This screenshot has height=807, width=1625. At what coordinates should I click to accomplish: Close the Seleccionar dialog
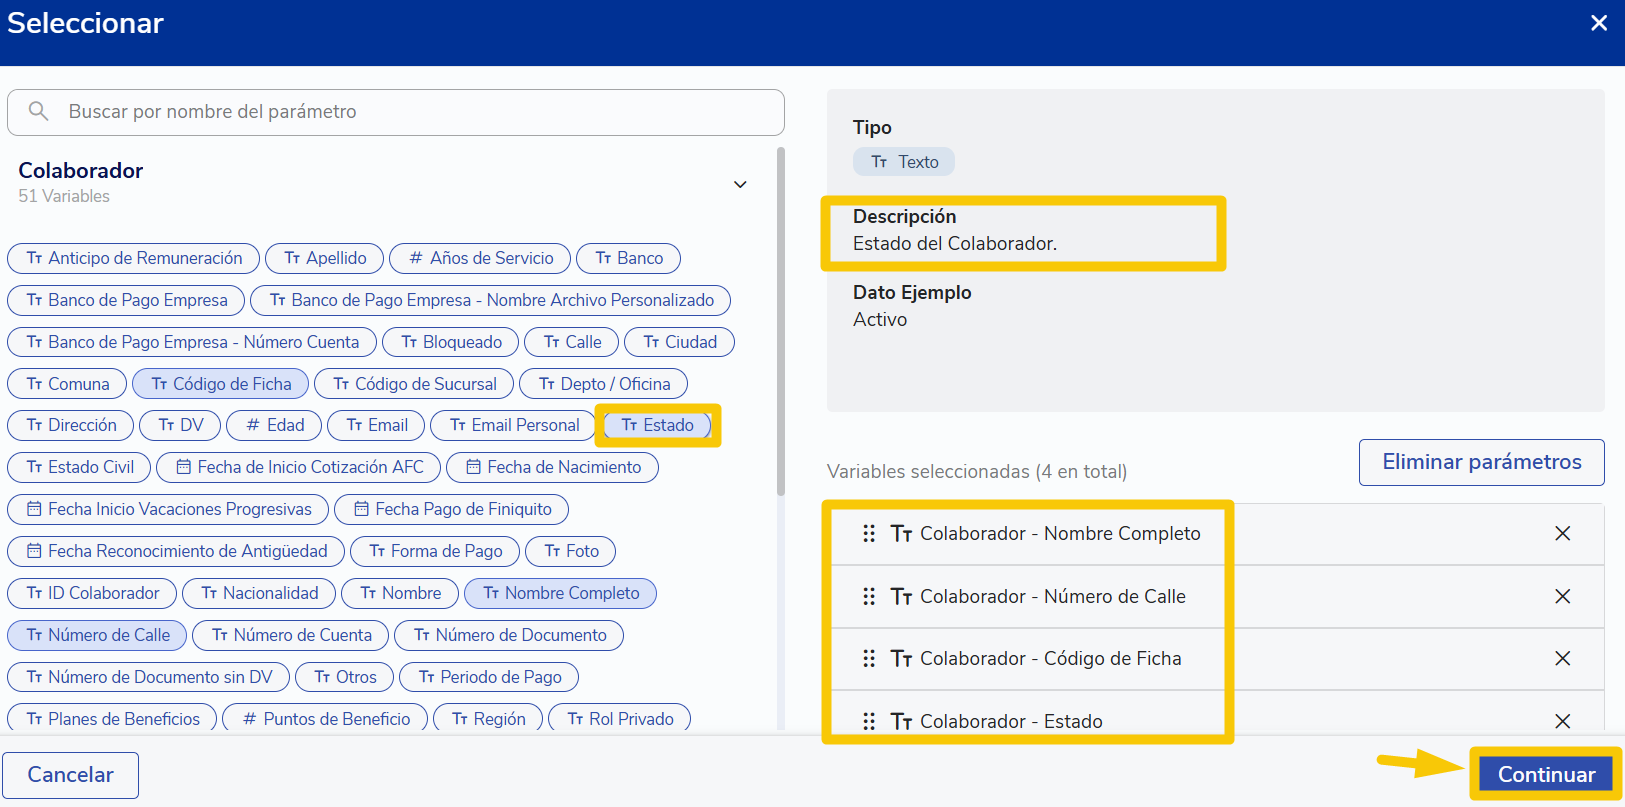(1599, 23)
